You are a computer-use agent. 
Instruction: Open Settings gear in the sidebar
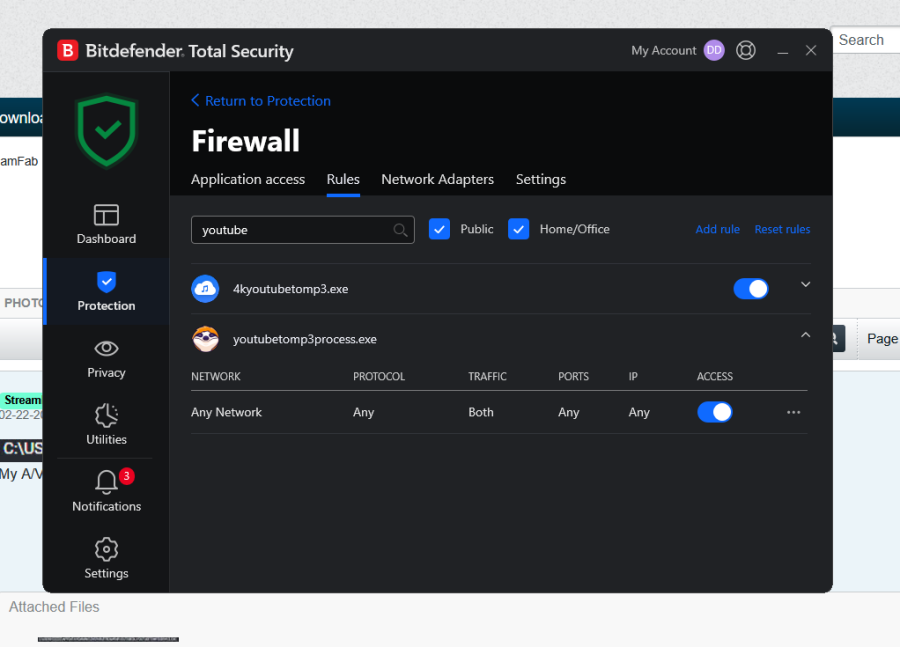tap(106, 550)
